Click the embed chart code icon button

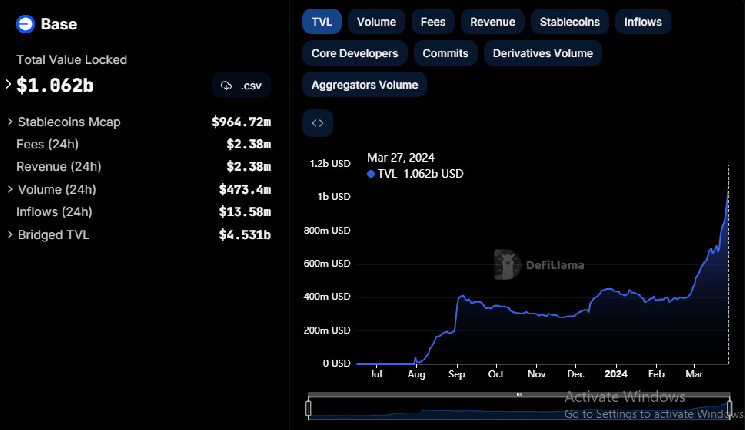coord(317,123)
